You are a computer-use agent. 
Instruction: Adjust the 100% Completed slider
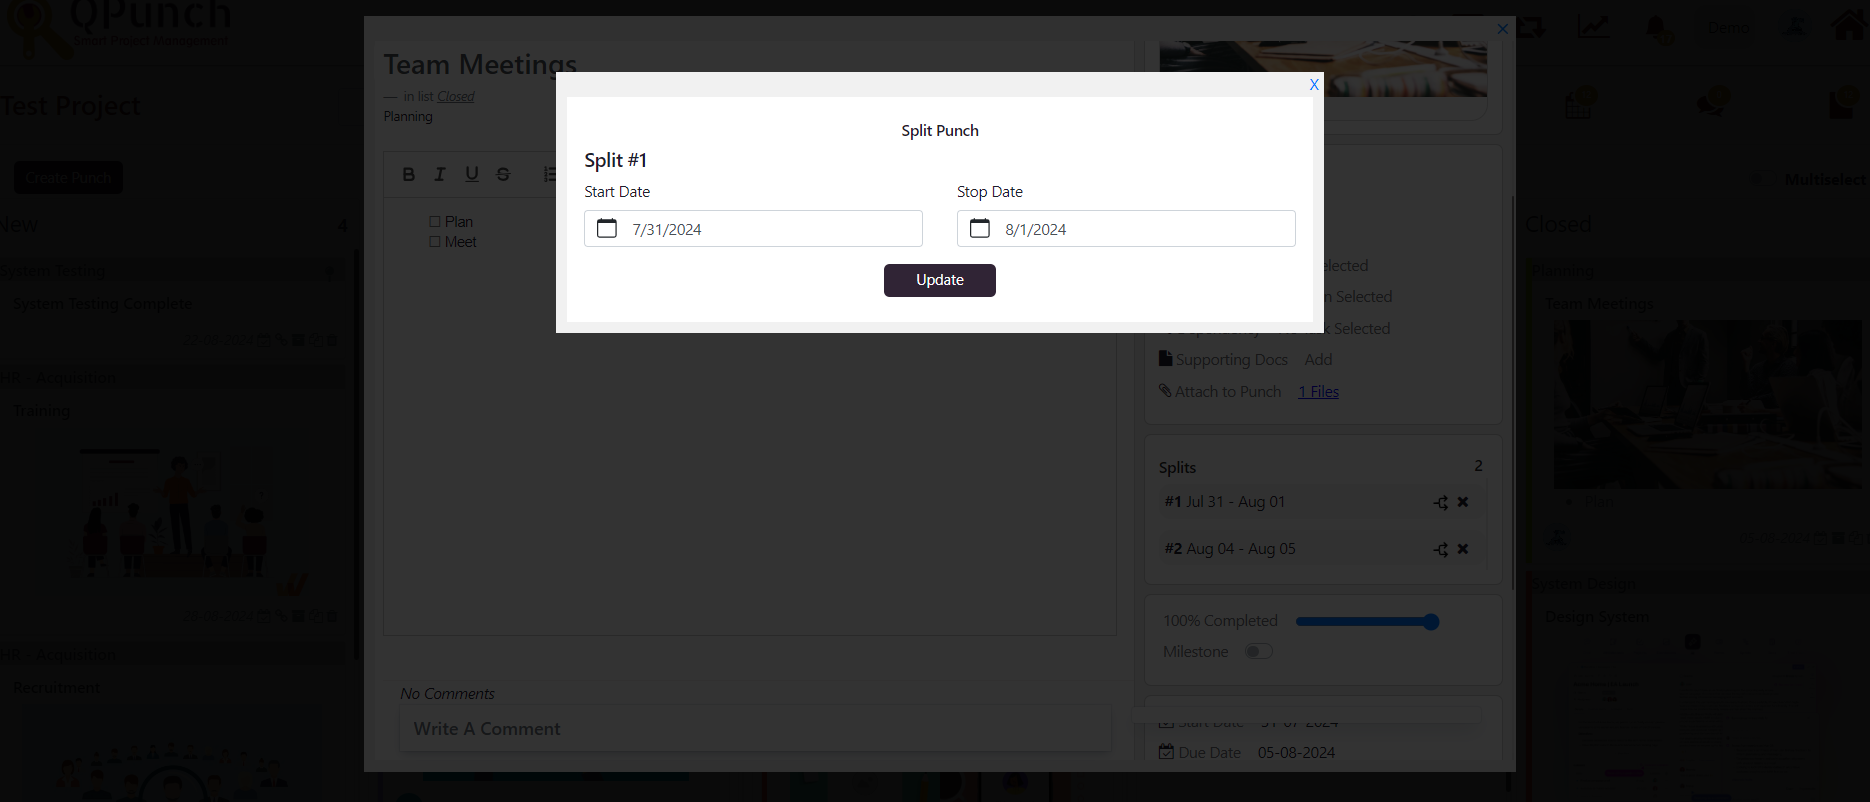pyautogui.click(x=1367, y=622)
